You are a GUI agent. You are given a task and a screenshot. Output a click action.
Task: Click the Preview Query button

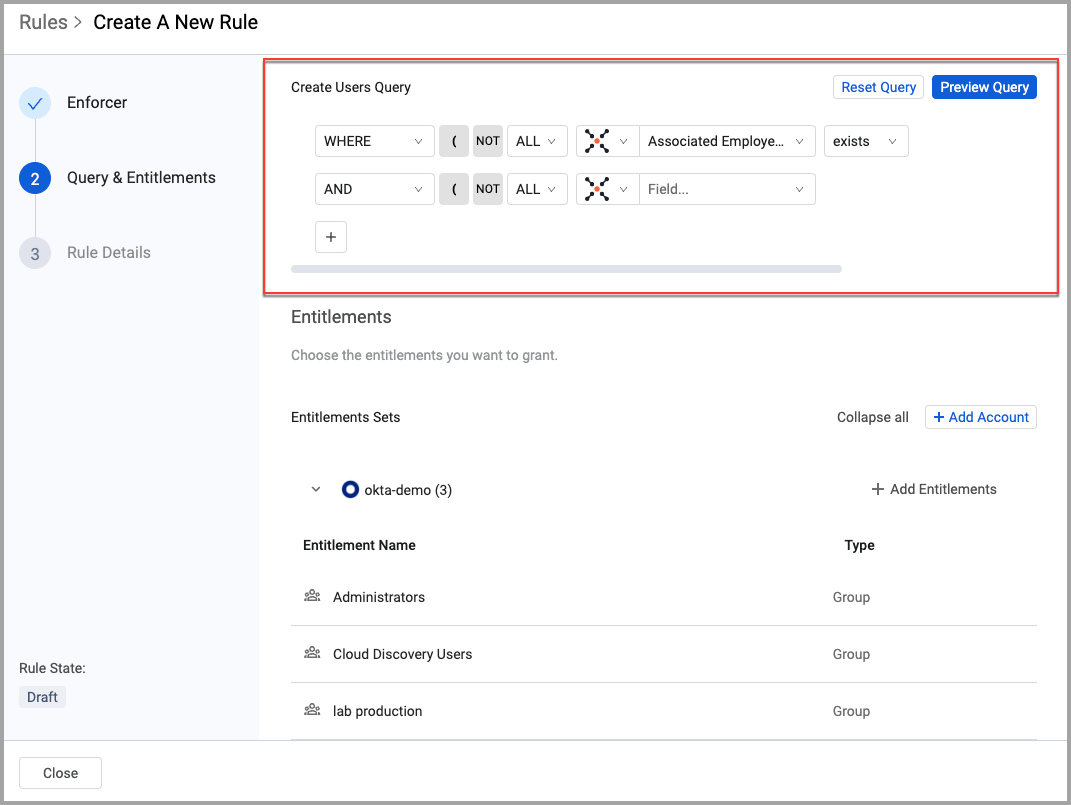(x=984, y=87)
